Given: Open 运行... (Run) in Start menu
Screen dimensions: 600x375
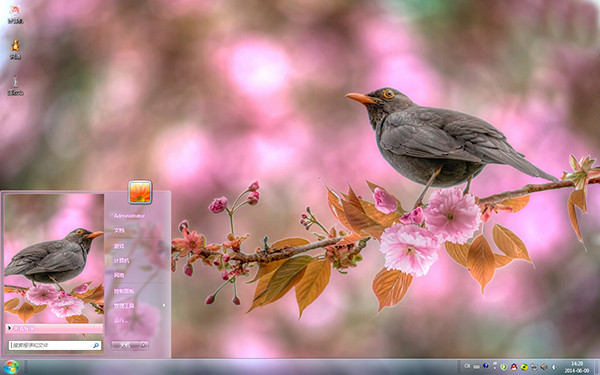Looking at the screenshot, I should click(121, 320).
